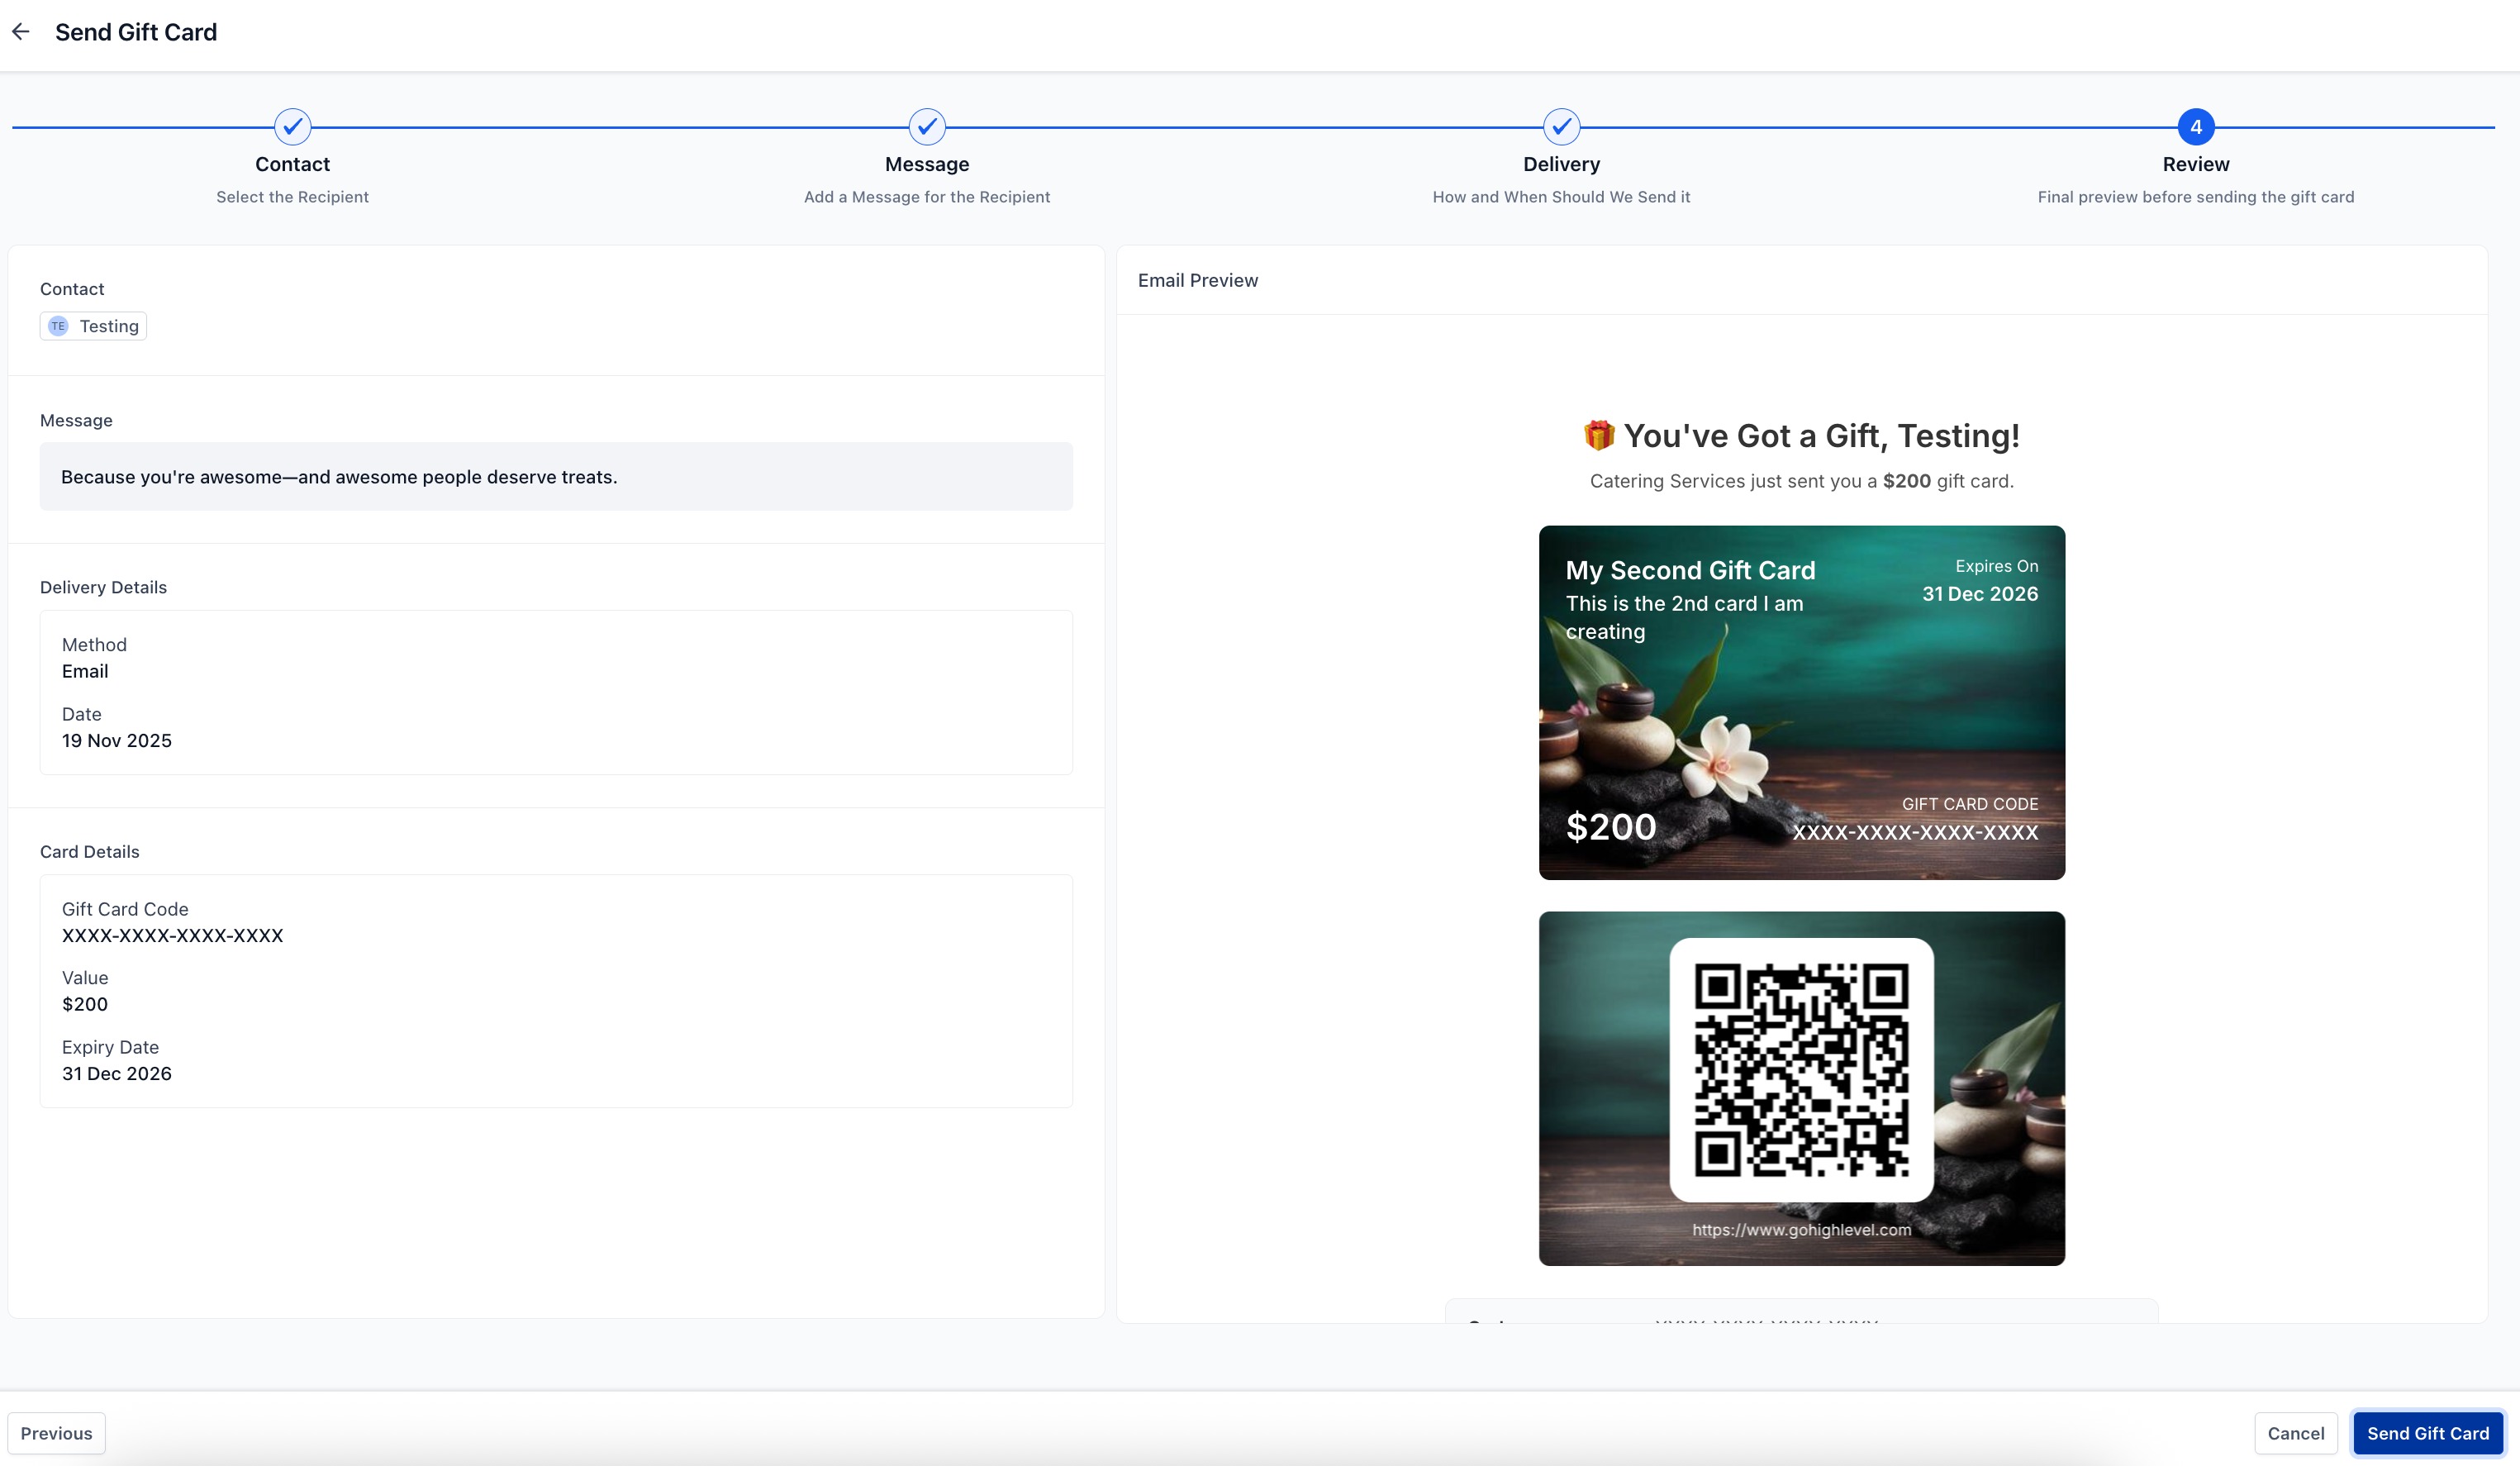Select the Delivery step label
This screenshot has height=1466, width=2520.
(x=1561, y=164)
